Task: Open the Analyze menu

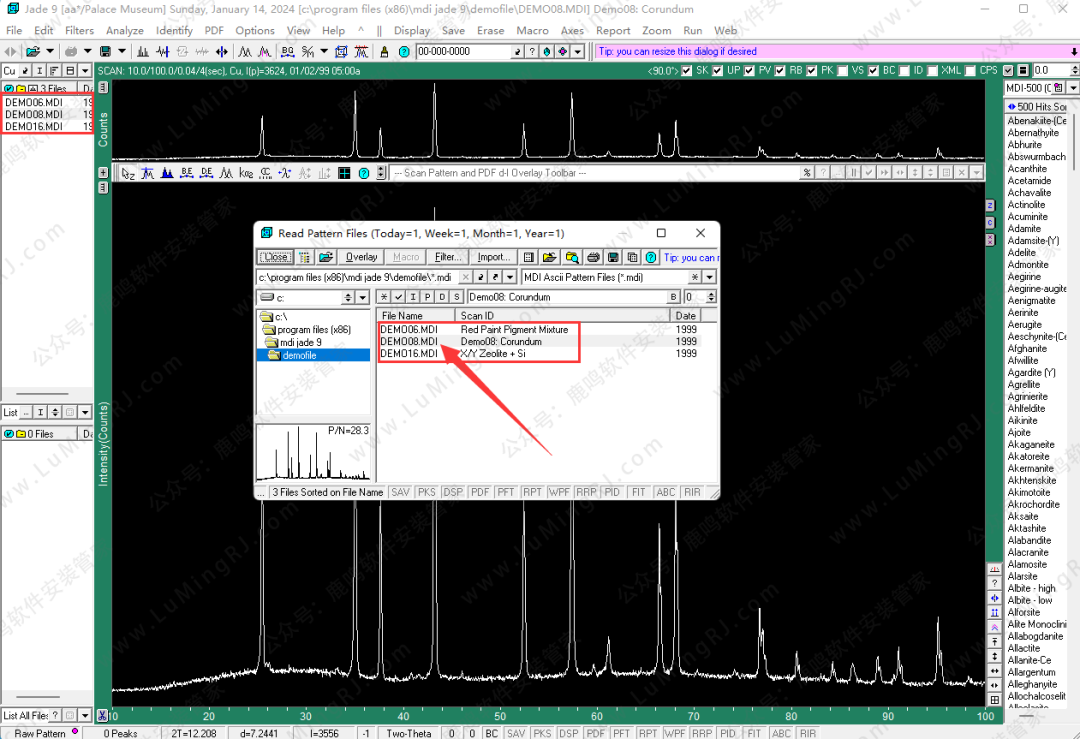Action: click(125, 31)
